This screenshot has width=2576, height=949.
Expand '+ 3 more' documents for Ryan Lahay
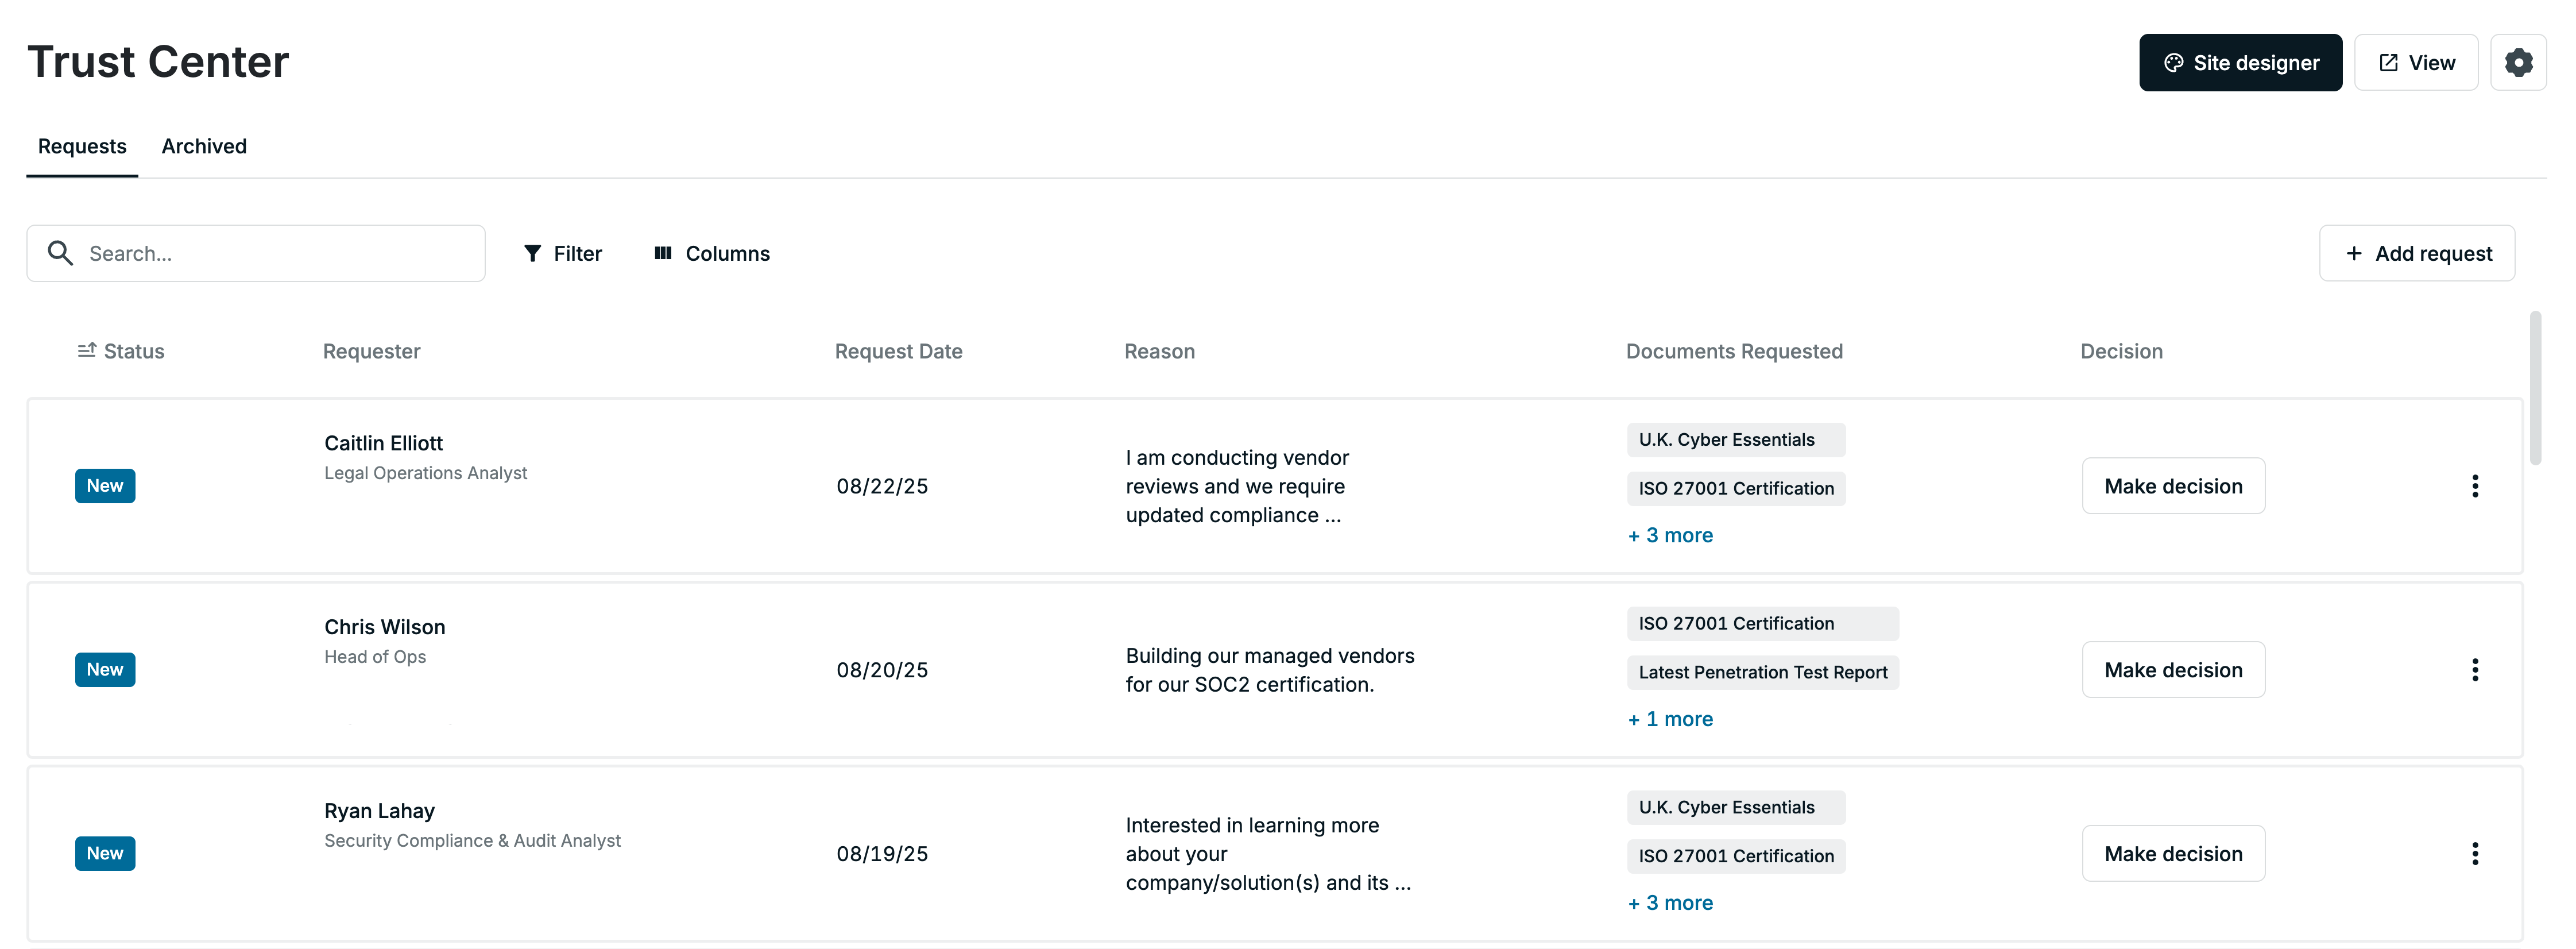pos(1670,904)
